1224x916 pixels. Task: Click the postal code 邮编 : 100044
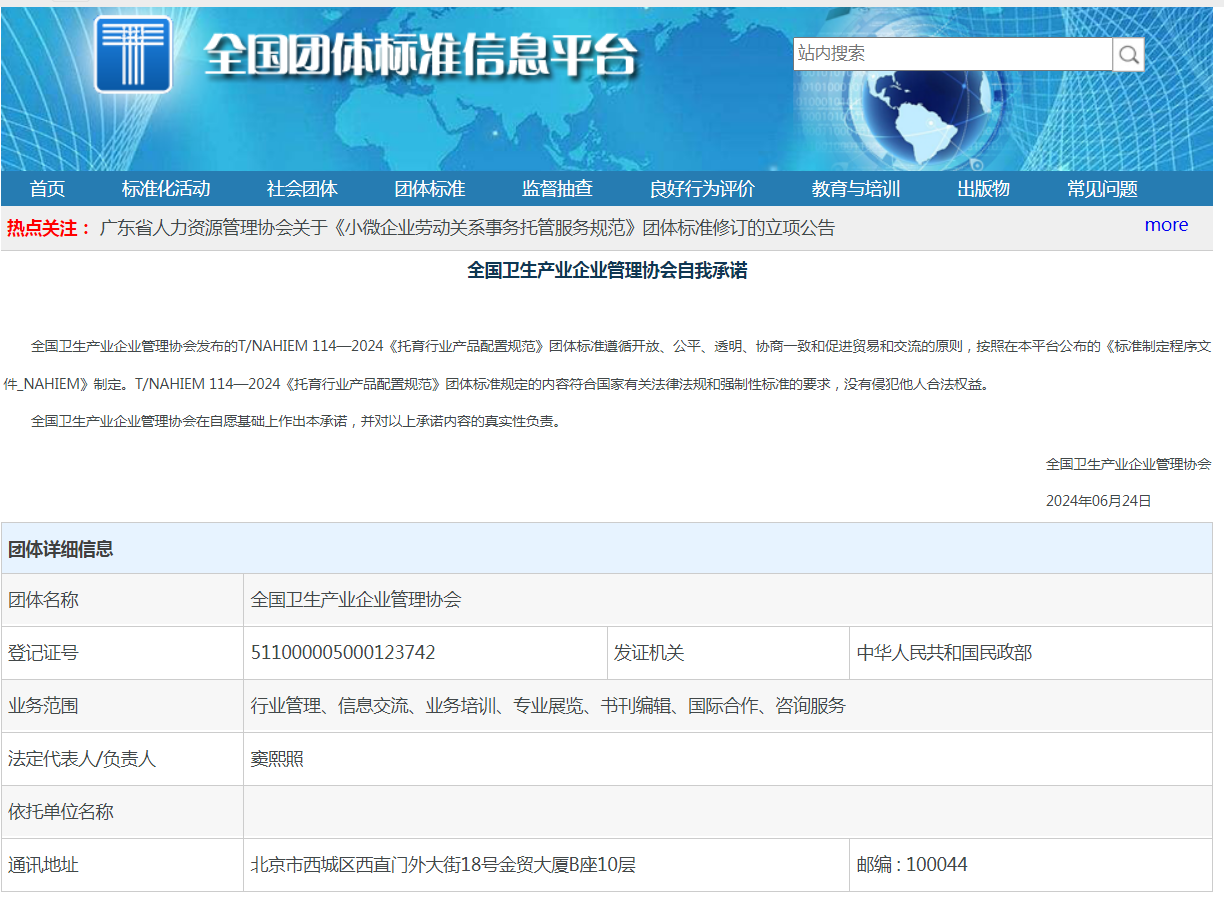(912, 865)
